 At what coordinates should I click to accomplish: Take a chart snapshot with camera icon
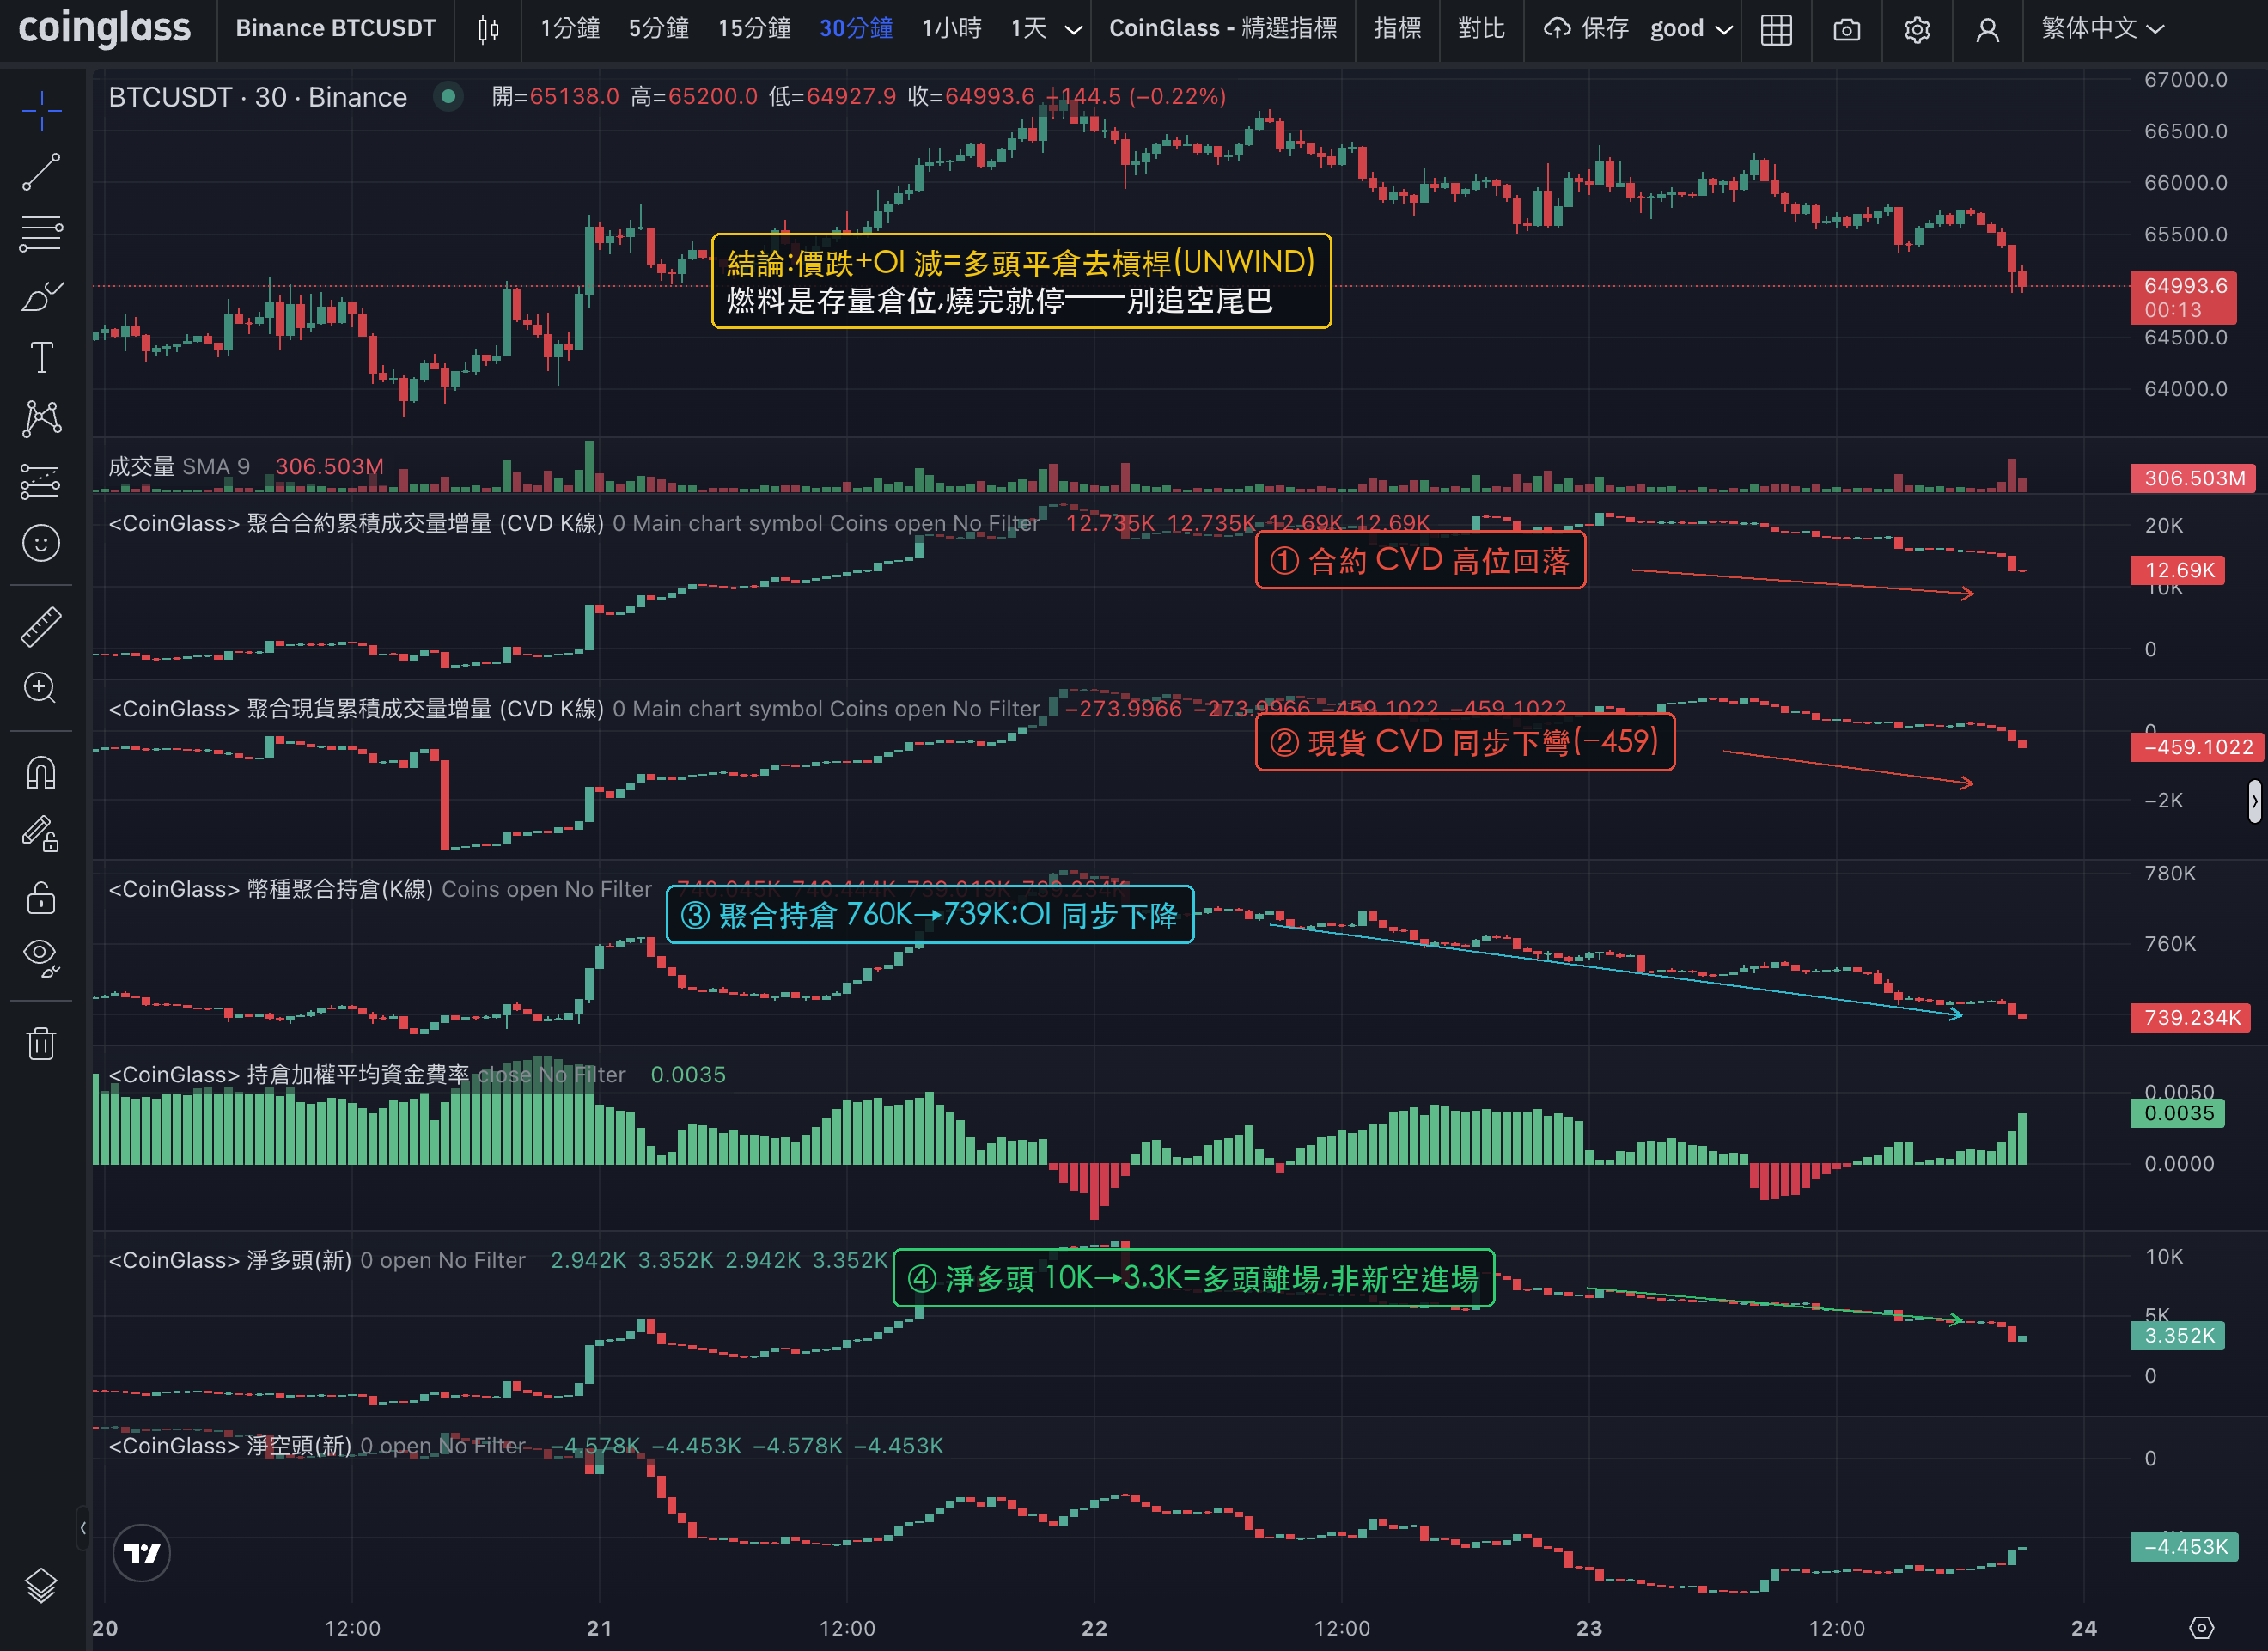tap(1847, 29)
